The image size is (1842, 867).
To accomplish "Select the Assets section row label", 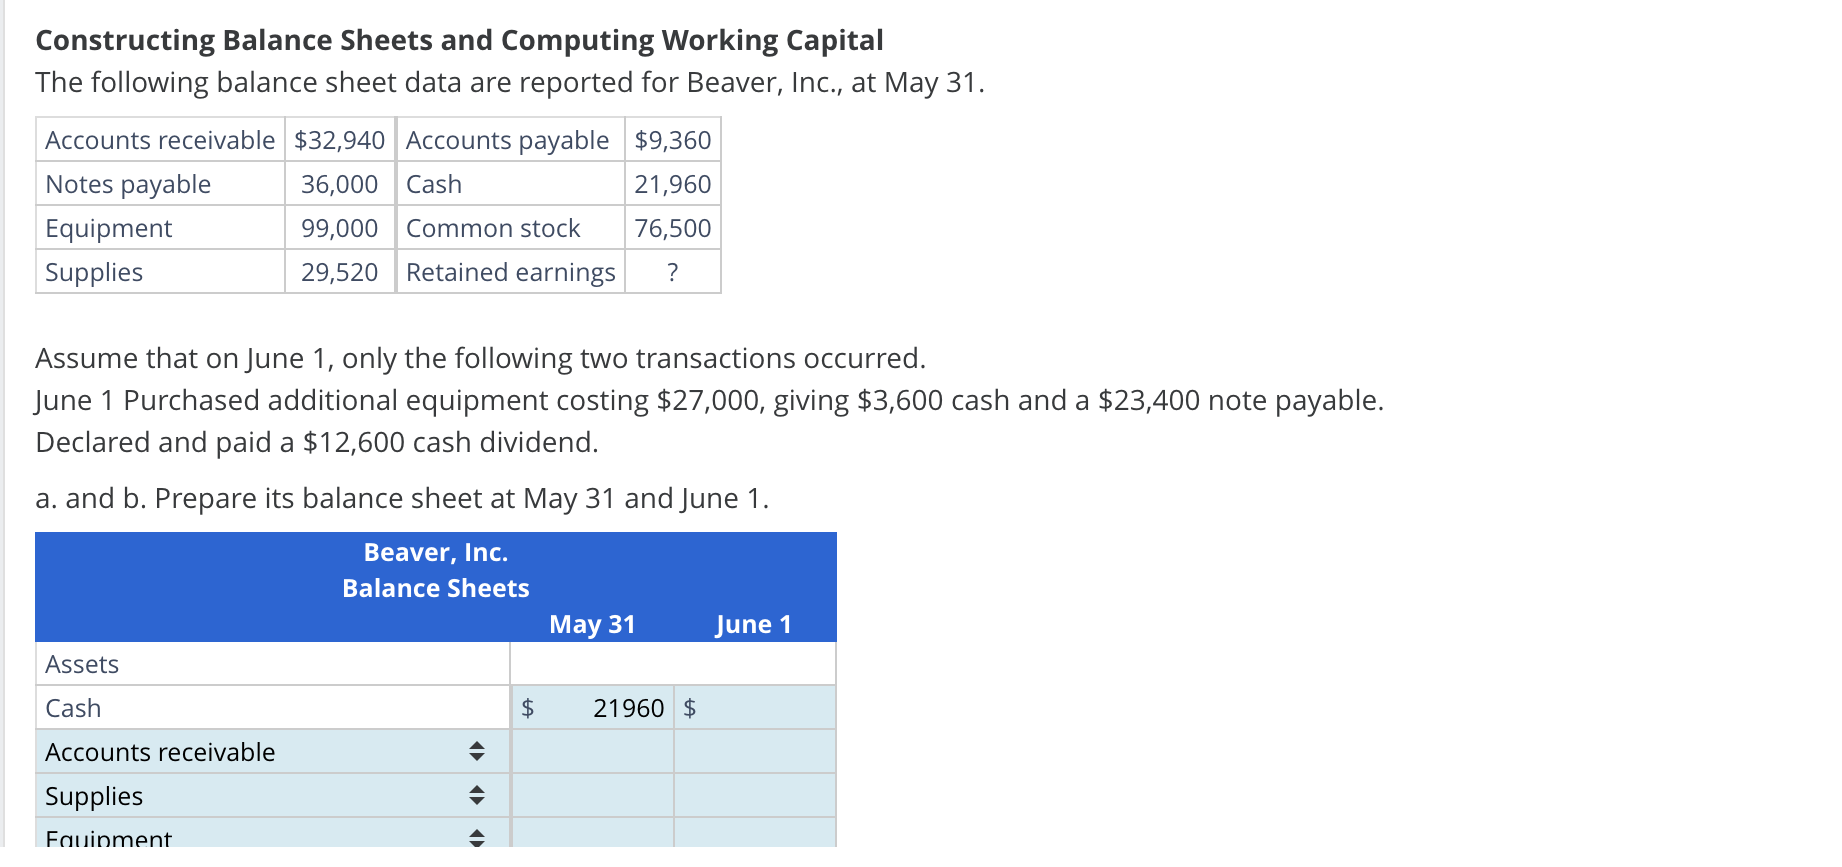I will [x=81, y=663].
